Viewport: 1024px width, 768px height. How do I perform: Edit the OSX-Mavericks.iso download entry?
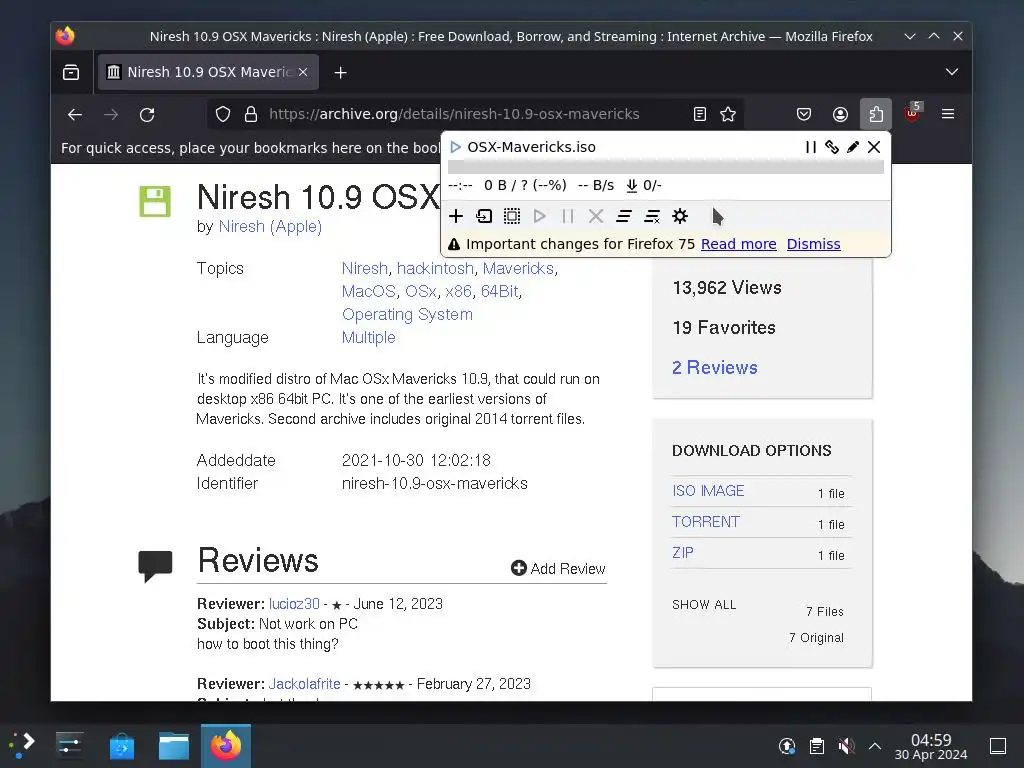pyautogui.click(x=853, y=147)
